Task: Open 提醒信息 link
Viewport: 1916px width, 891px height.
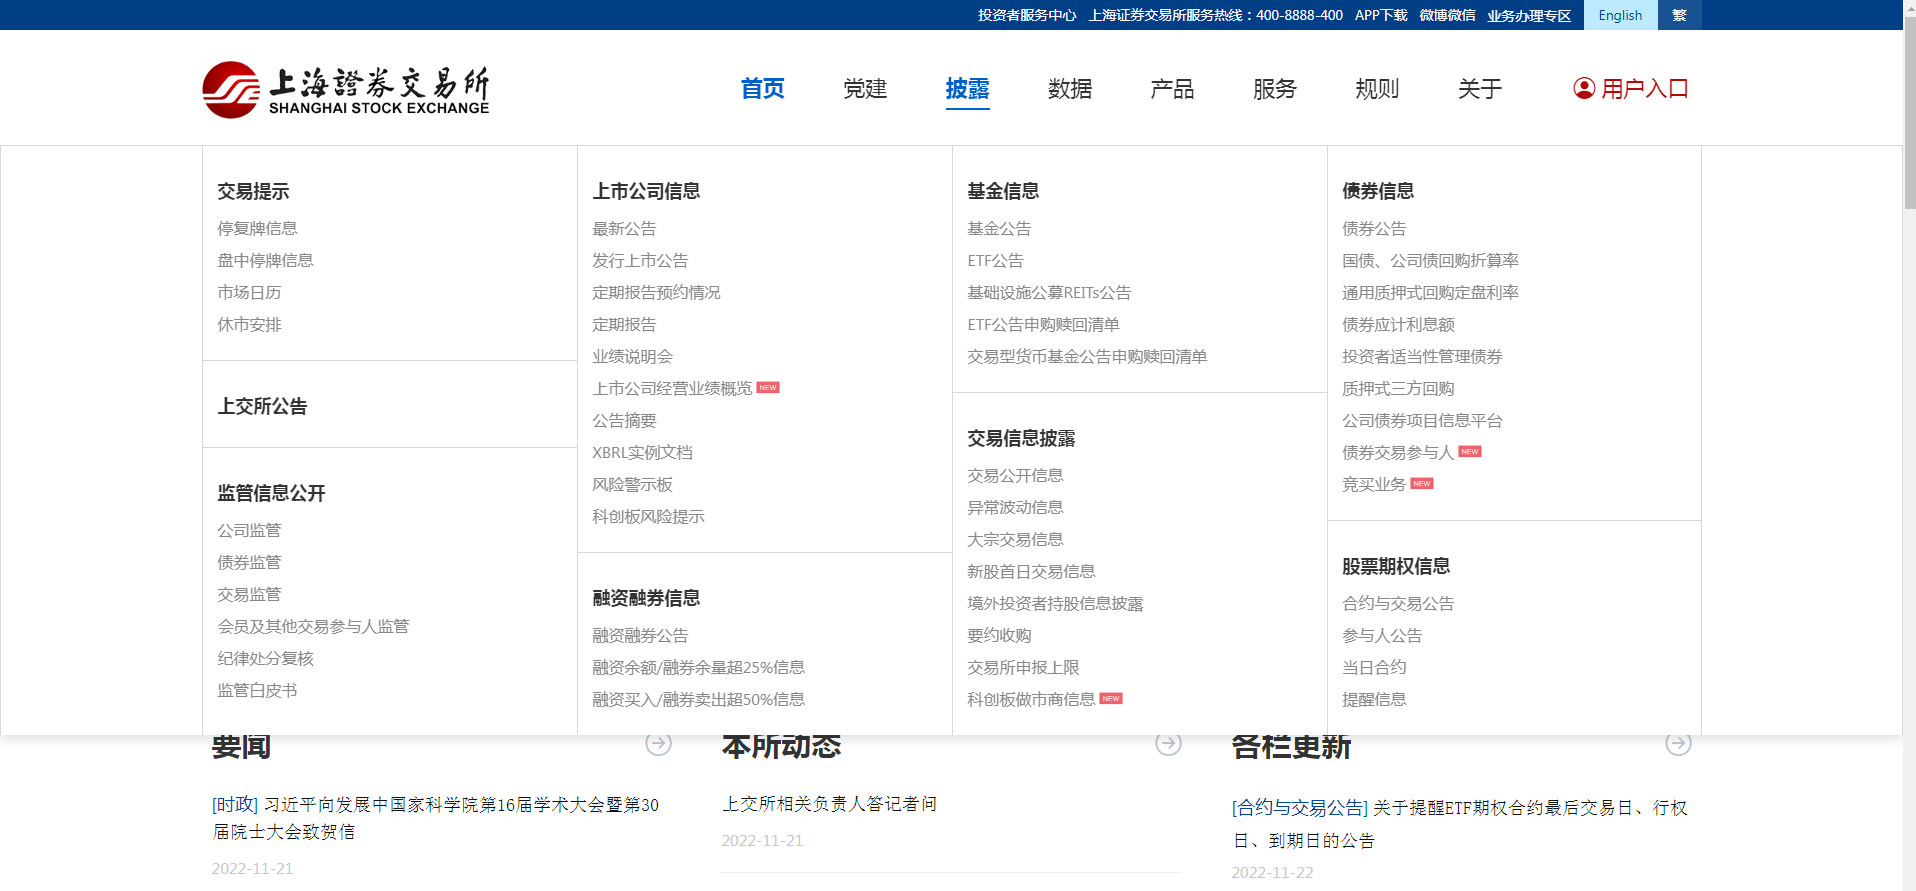Action: 1374,699
